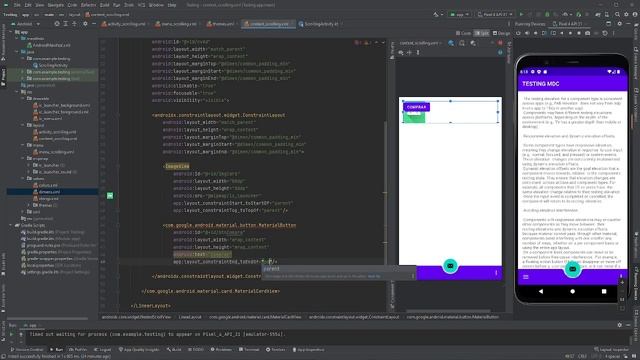Image resolution: width=640 pixels, height=360 pixels.
Task: Collapse the Gradle Scripts node
Action: click(11, 225)
